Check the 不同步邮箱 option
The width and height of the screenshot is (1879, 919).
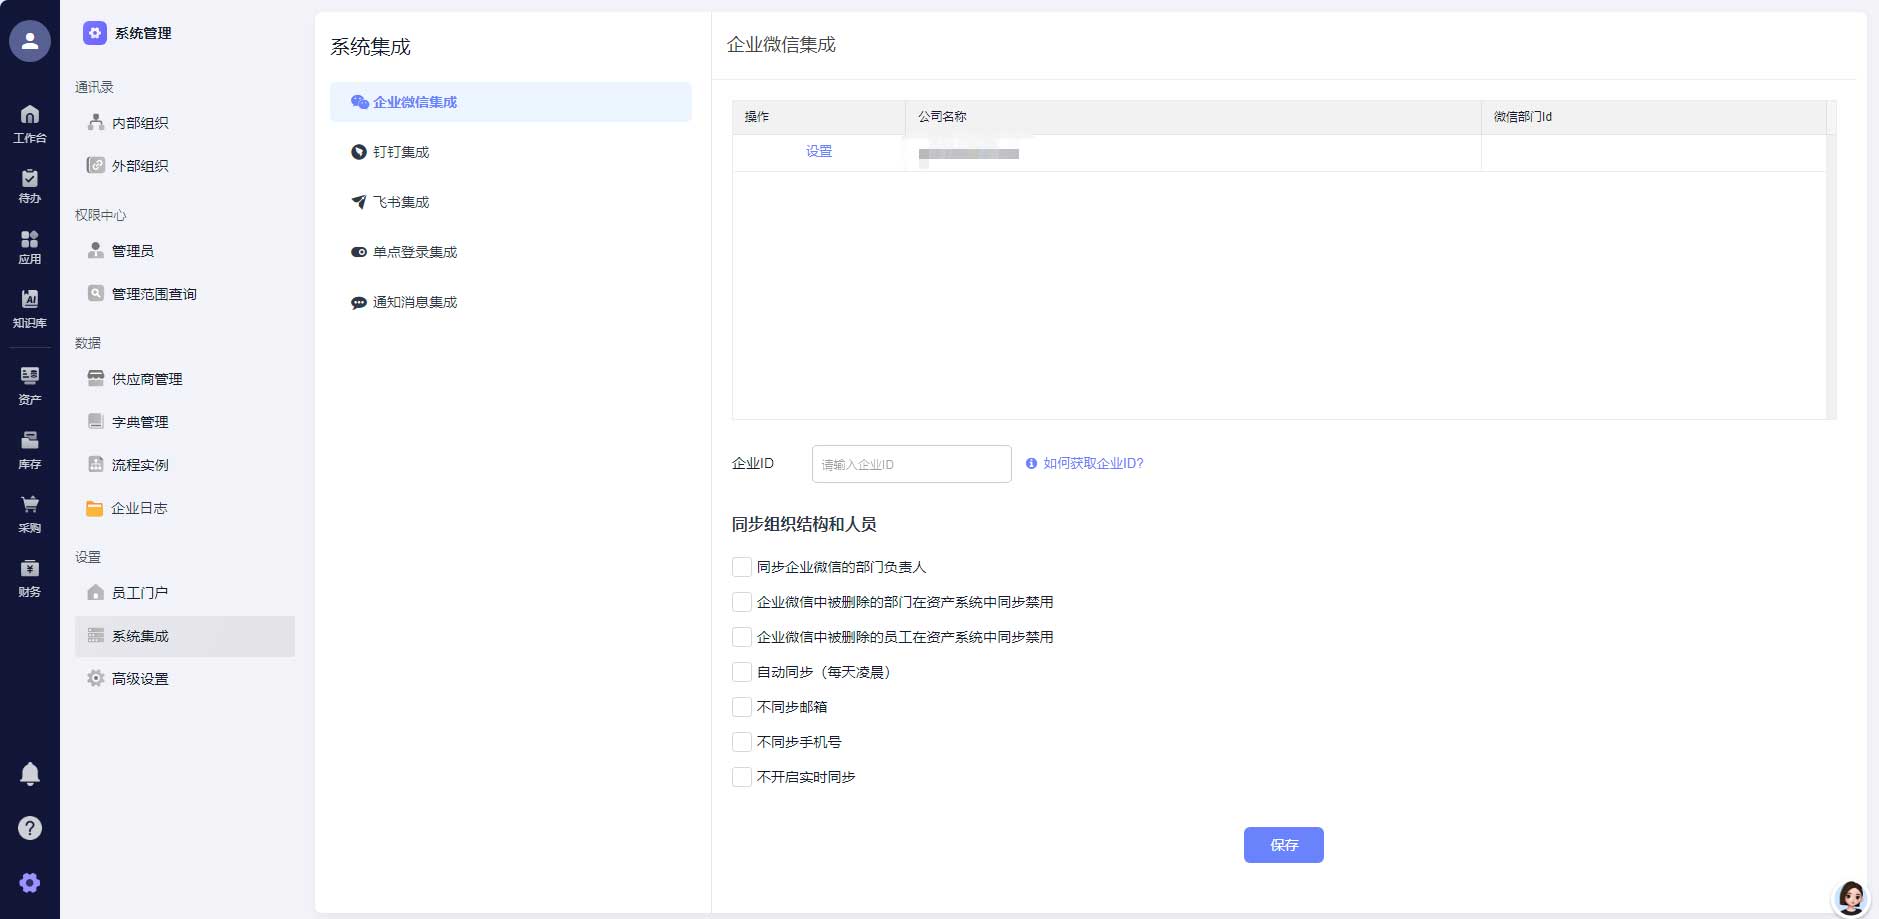coord(740,707)
